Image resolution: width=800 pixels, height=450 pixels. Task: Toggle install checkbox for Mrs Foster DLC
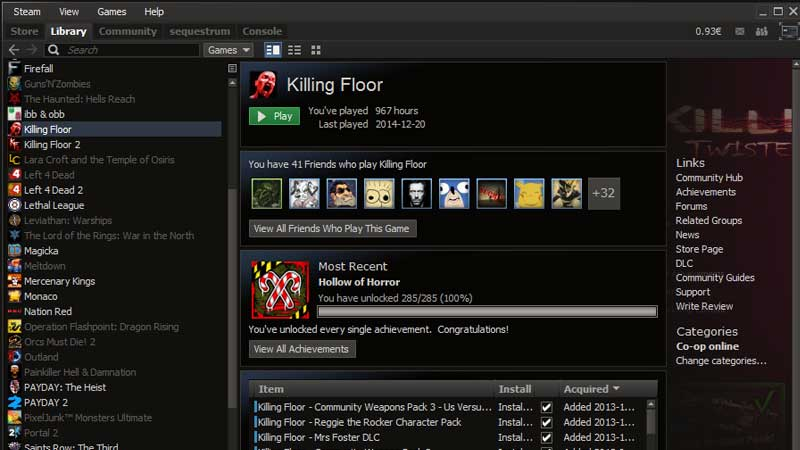pyautogui.click(x=546, y=438)
